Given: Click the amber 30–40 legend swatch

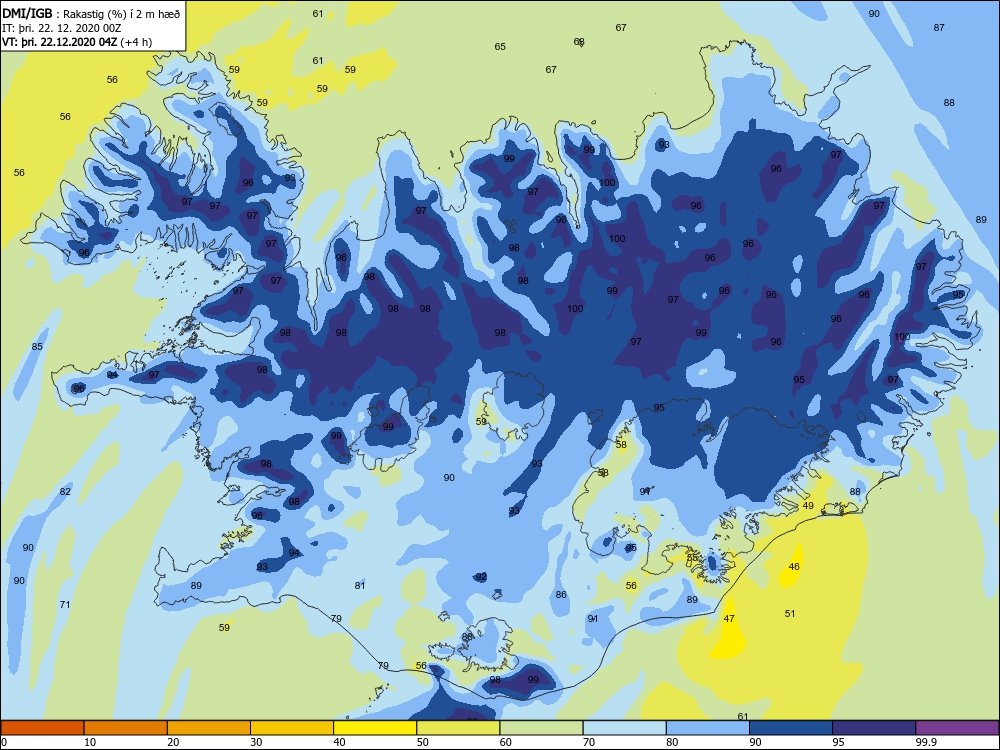Looking at the screenshot, I should [292, 728].
